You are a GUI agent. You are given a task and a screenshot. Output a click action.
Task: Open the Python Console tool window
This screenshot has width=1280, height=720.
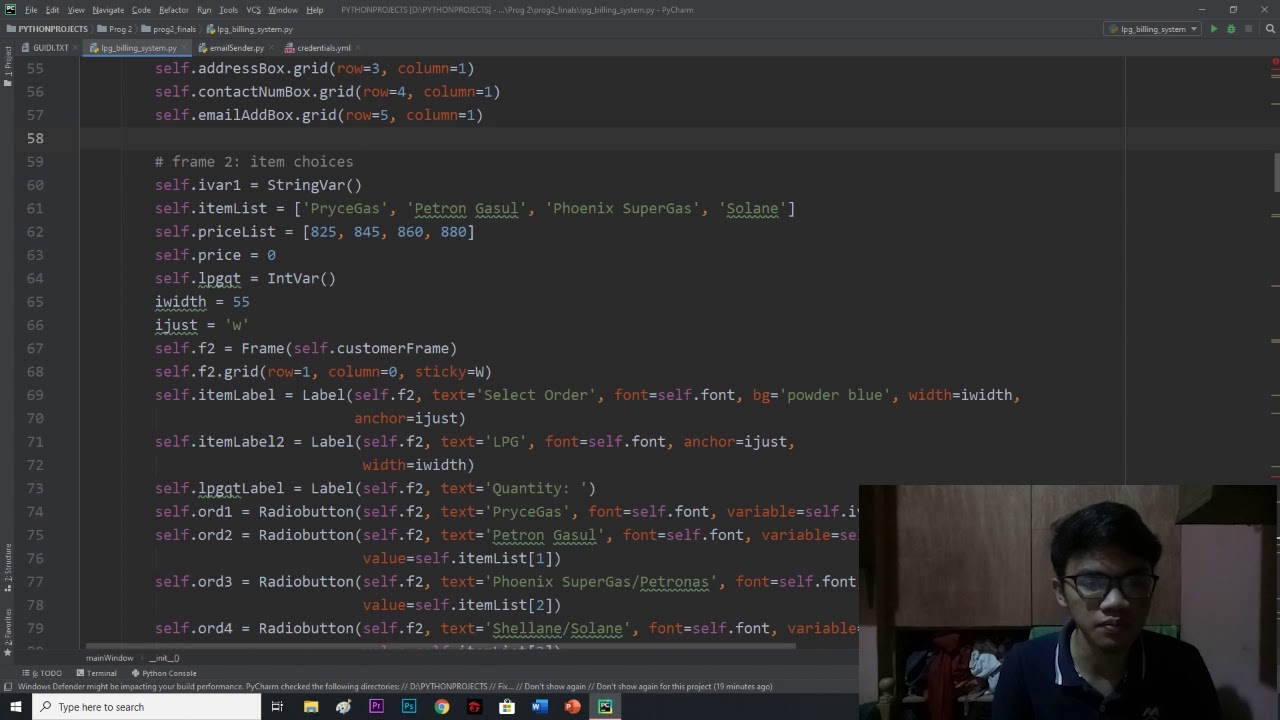[x=164, y=673]
